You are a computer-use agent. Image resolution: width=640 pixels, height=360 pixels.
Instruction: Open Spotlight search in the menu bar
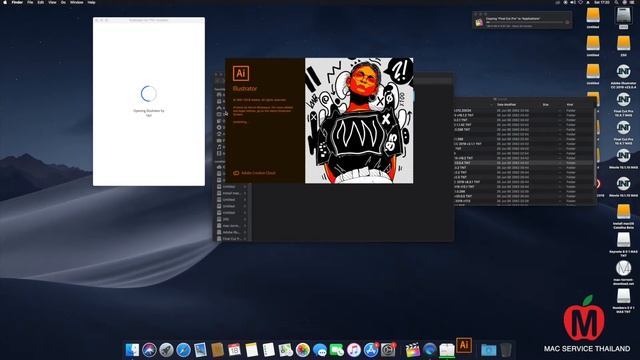[616, 2]
